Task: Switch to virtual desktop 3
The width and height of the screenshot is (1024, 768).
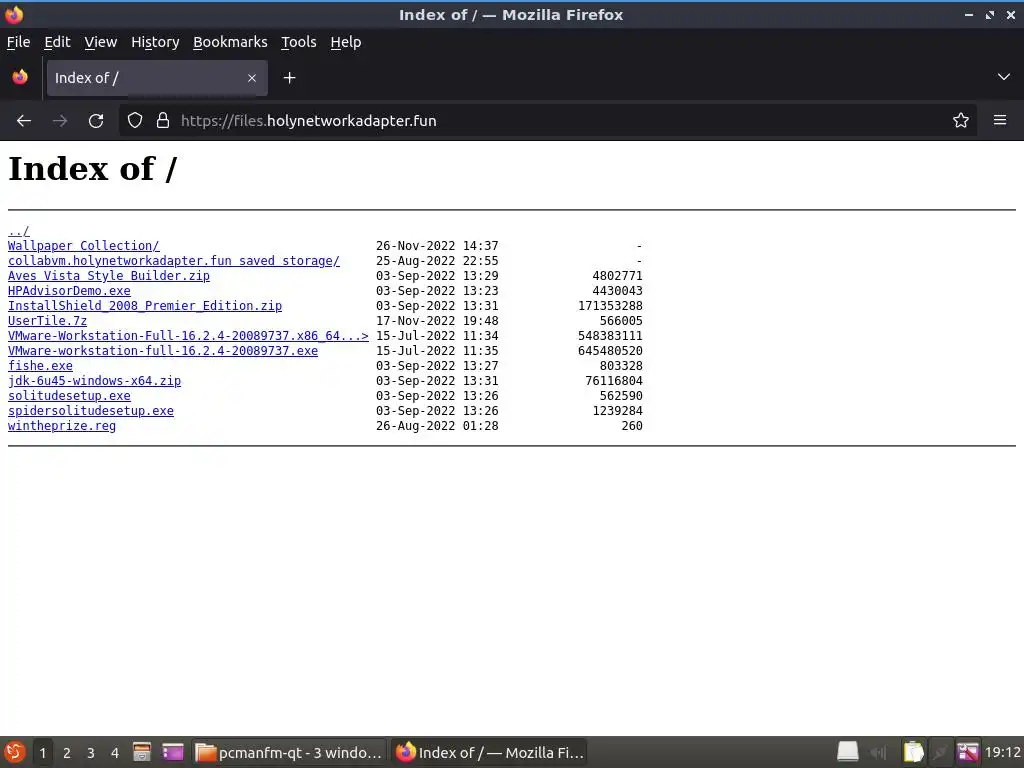Action: (91, 753)
